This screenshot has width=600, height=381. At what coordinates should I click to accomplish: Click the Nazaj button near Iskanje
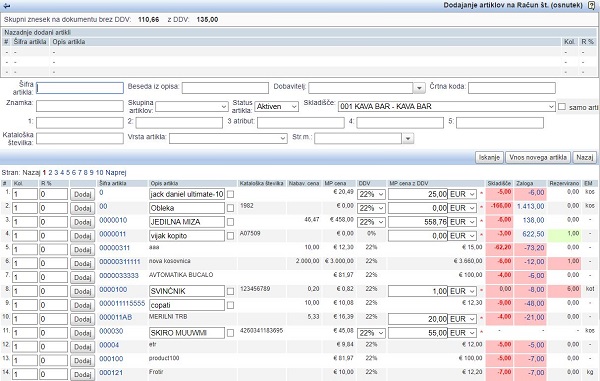pos(584,157)
